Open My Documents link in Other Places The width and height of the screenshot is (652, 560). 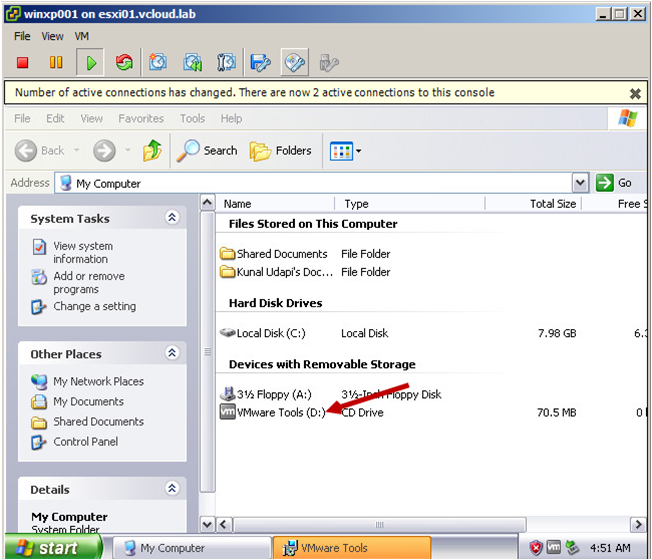[x=88, y=401]
